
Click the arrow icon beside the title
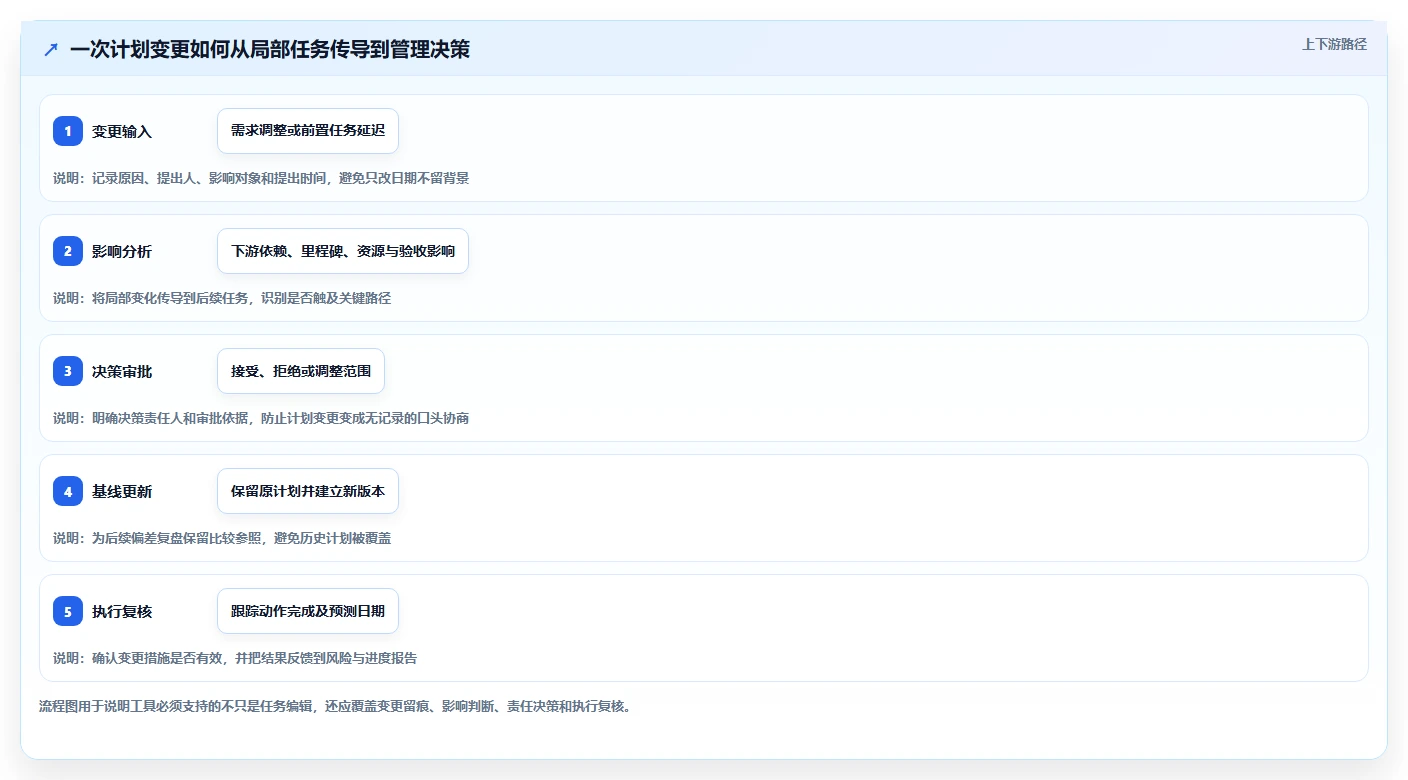[51, 49]
